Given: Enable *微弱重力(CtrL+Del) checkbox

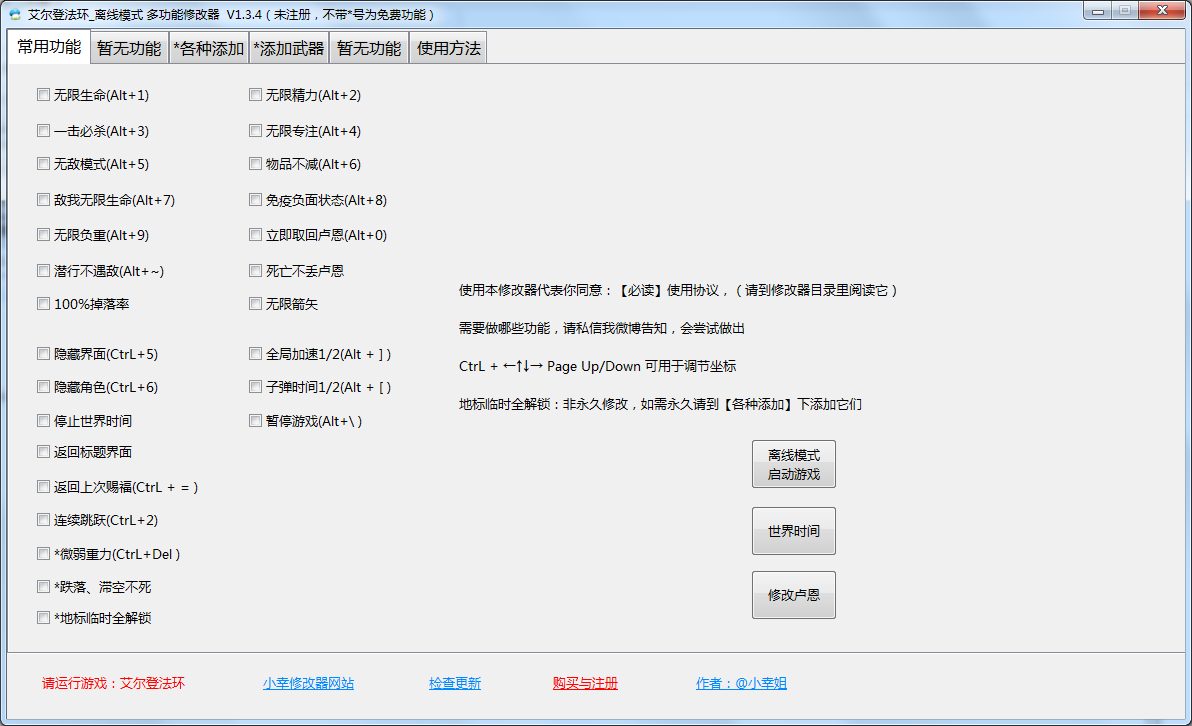Looking at the screenshot, I should pyautogui.click(x=43, y=553).
